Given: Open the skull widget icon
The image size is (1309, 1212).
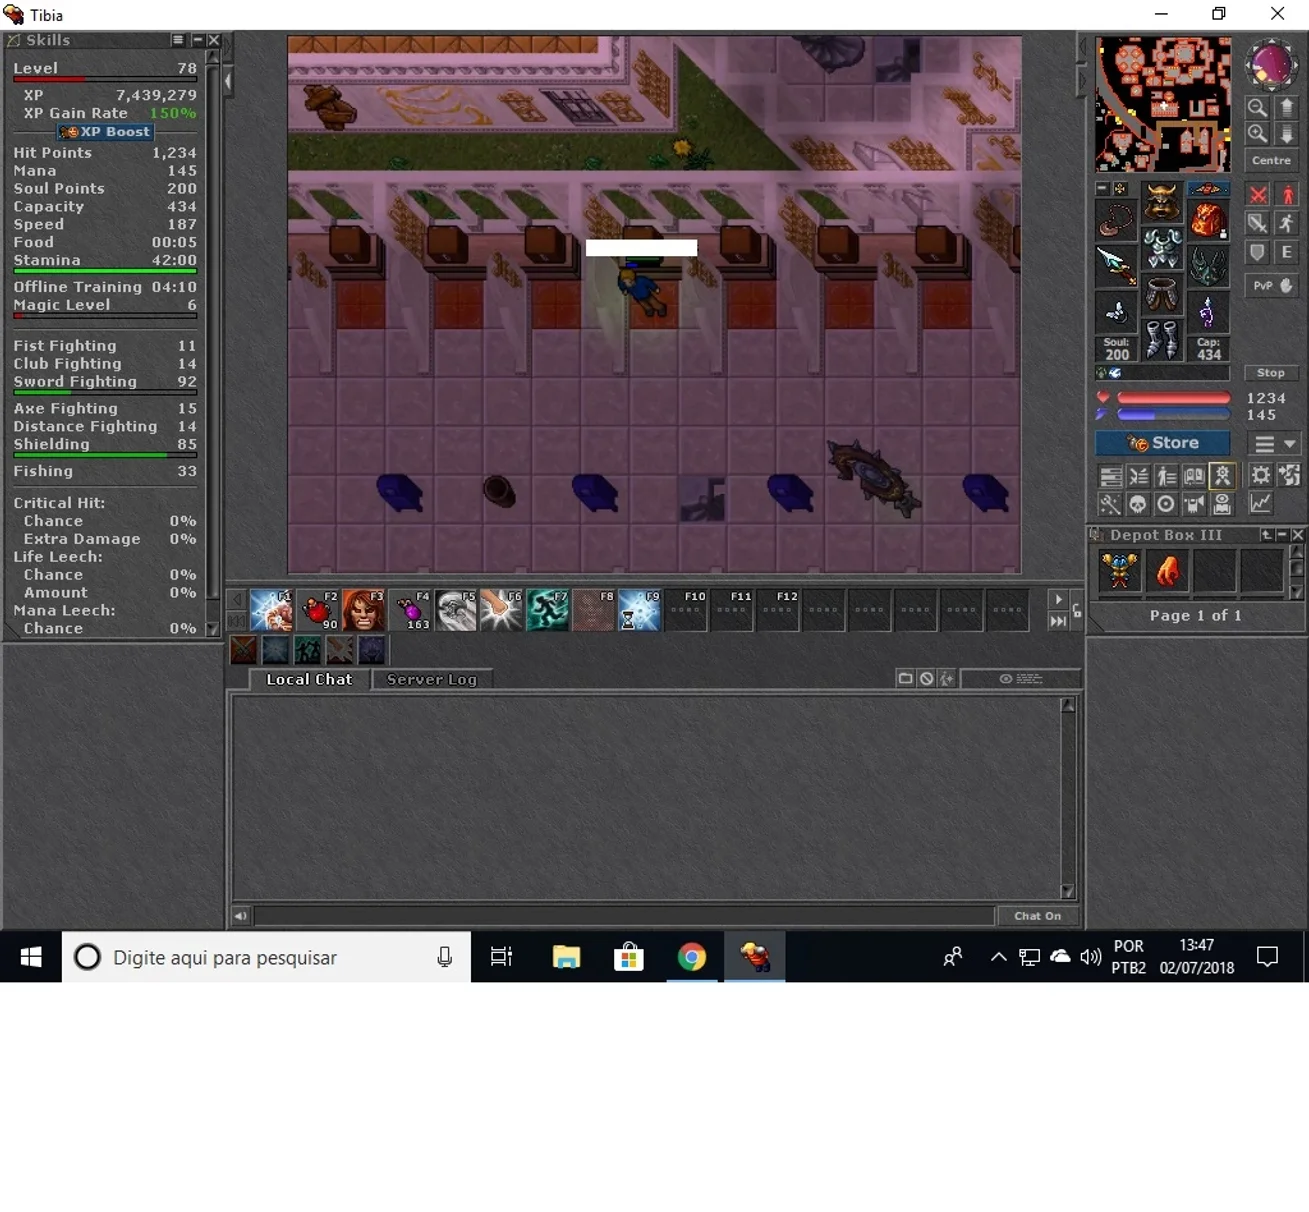Looking at the screenshot, I should pyautogui.click(x=1138, y=505).
